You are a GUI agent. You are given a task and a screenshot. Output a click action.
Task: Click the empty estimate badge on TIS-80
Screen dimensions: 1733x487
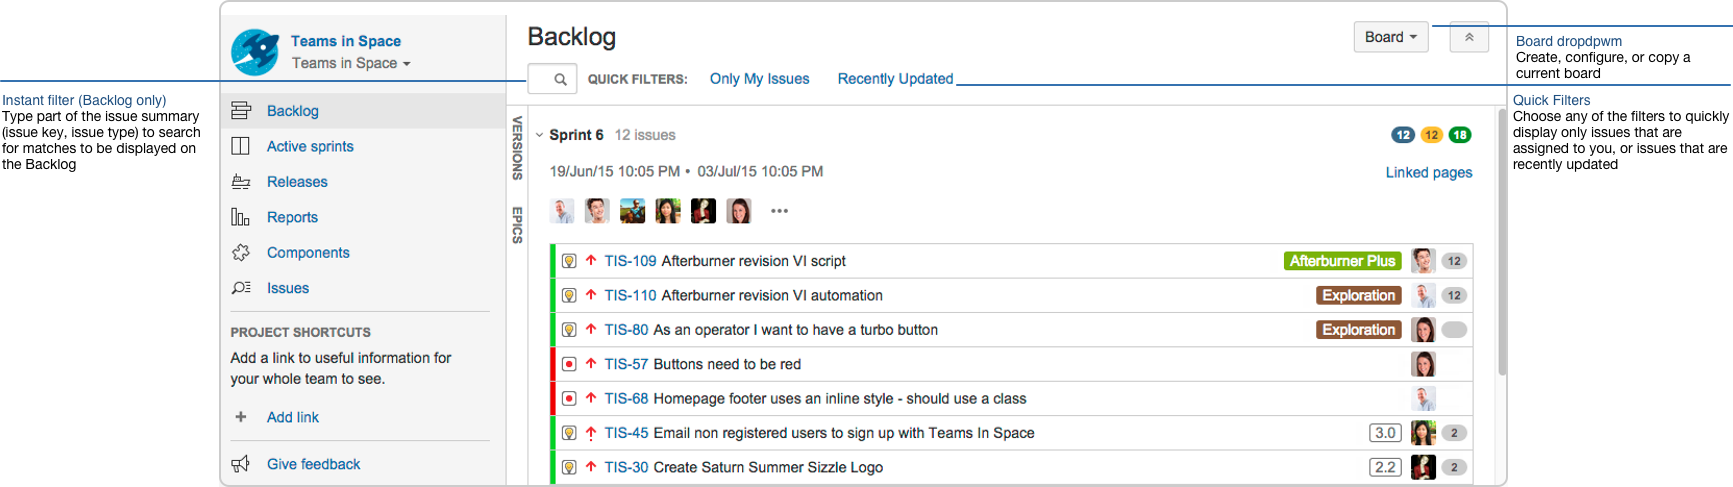tap(1454, 330)
